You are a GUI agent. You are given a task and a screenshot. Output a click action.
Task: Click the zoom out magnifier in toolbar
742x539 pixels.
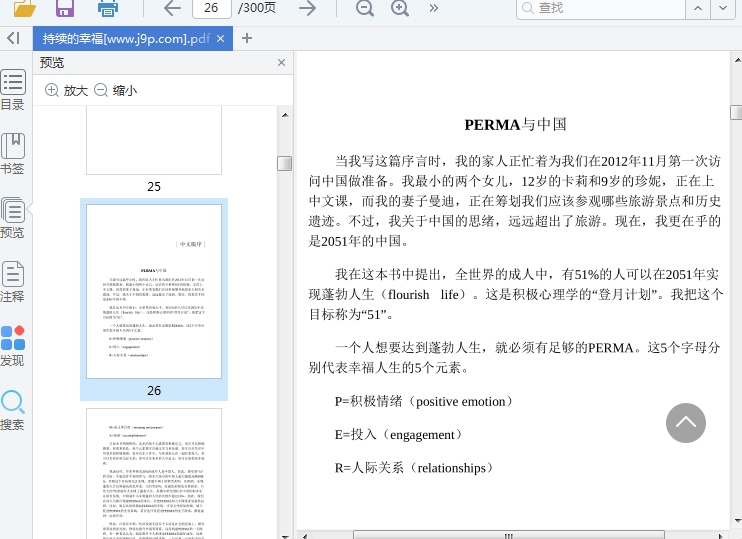click(365, 8)
